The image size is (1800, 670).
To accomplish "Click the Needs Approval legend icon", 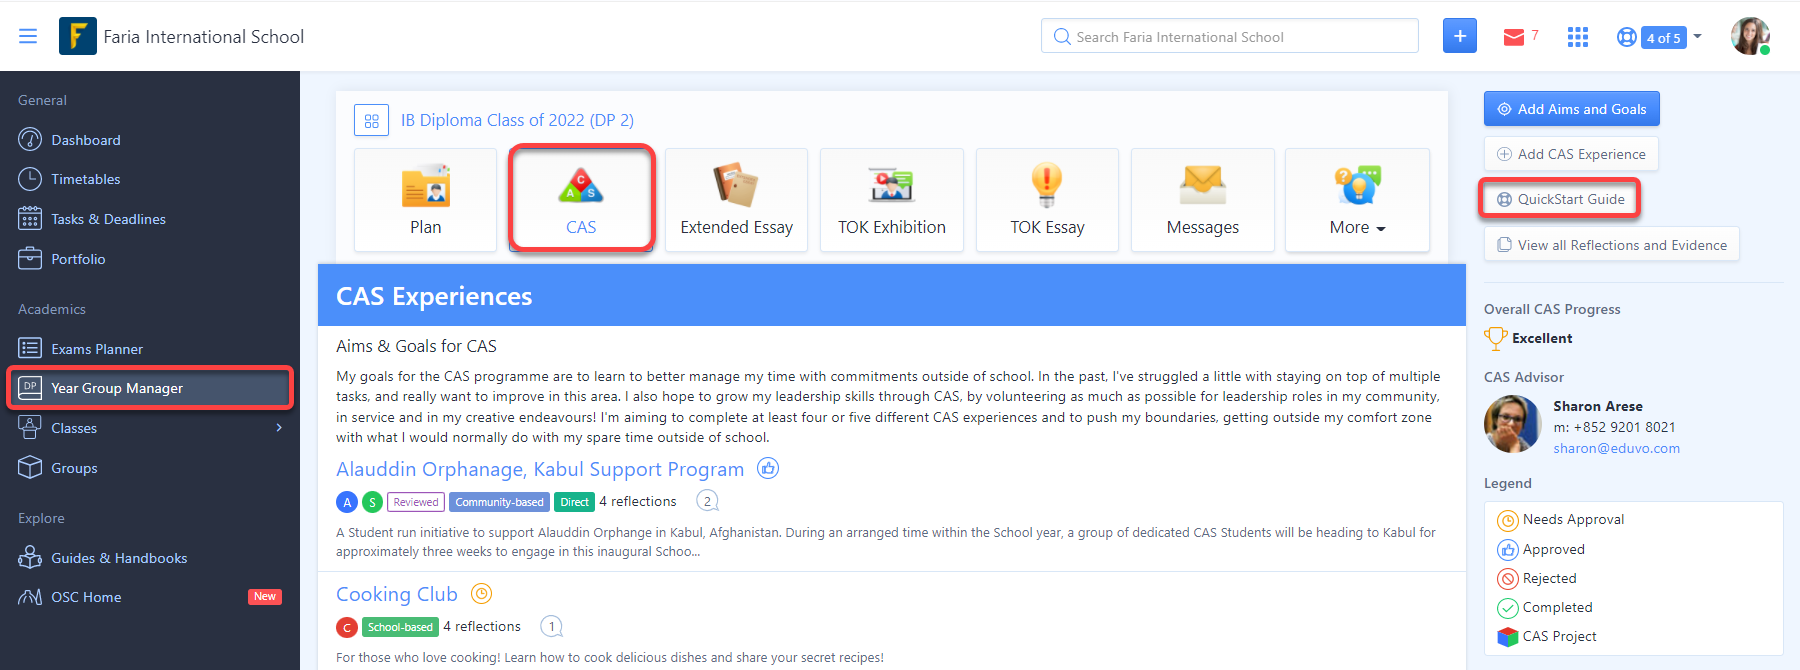I will 1508,520.
